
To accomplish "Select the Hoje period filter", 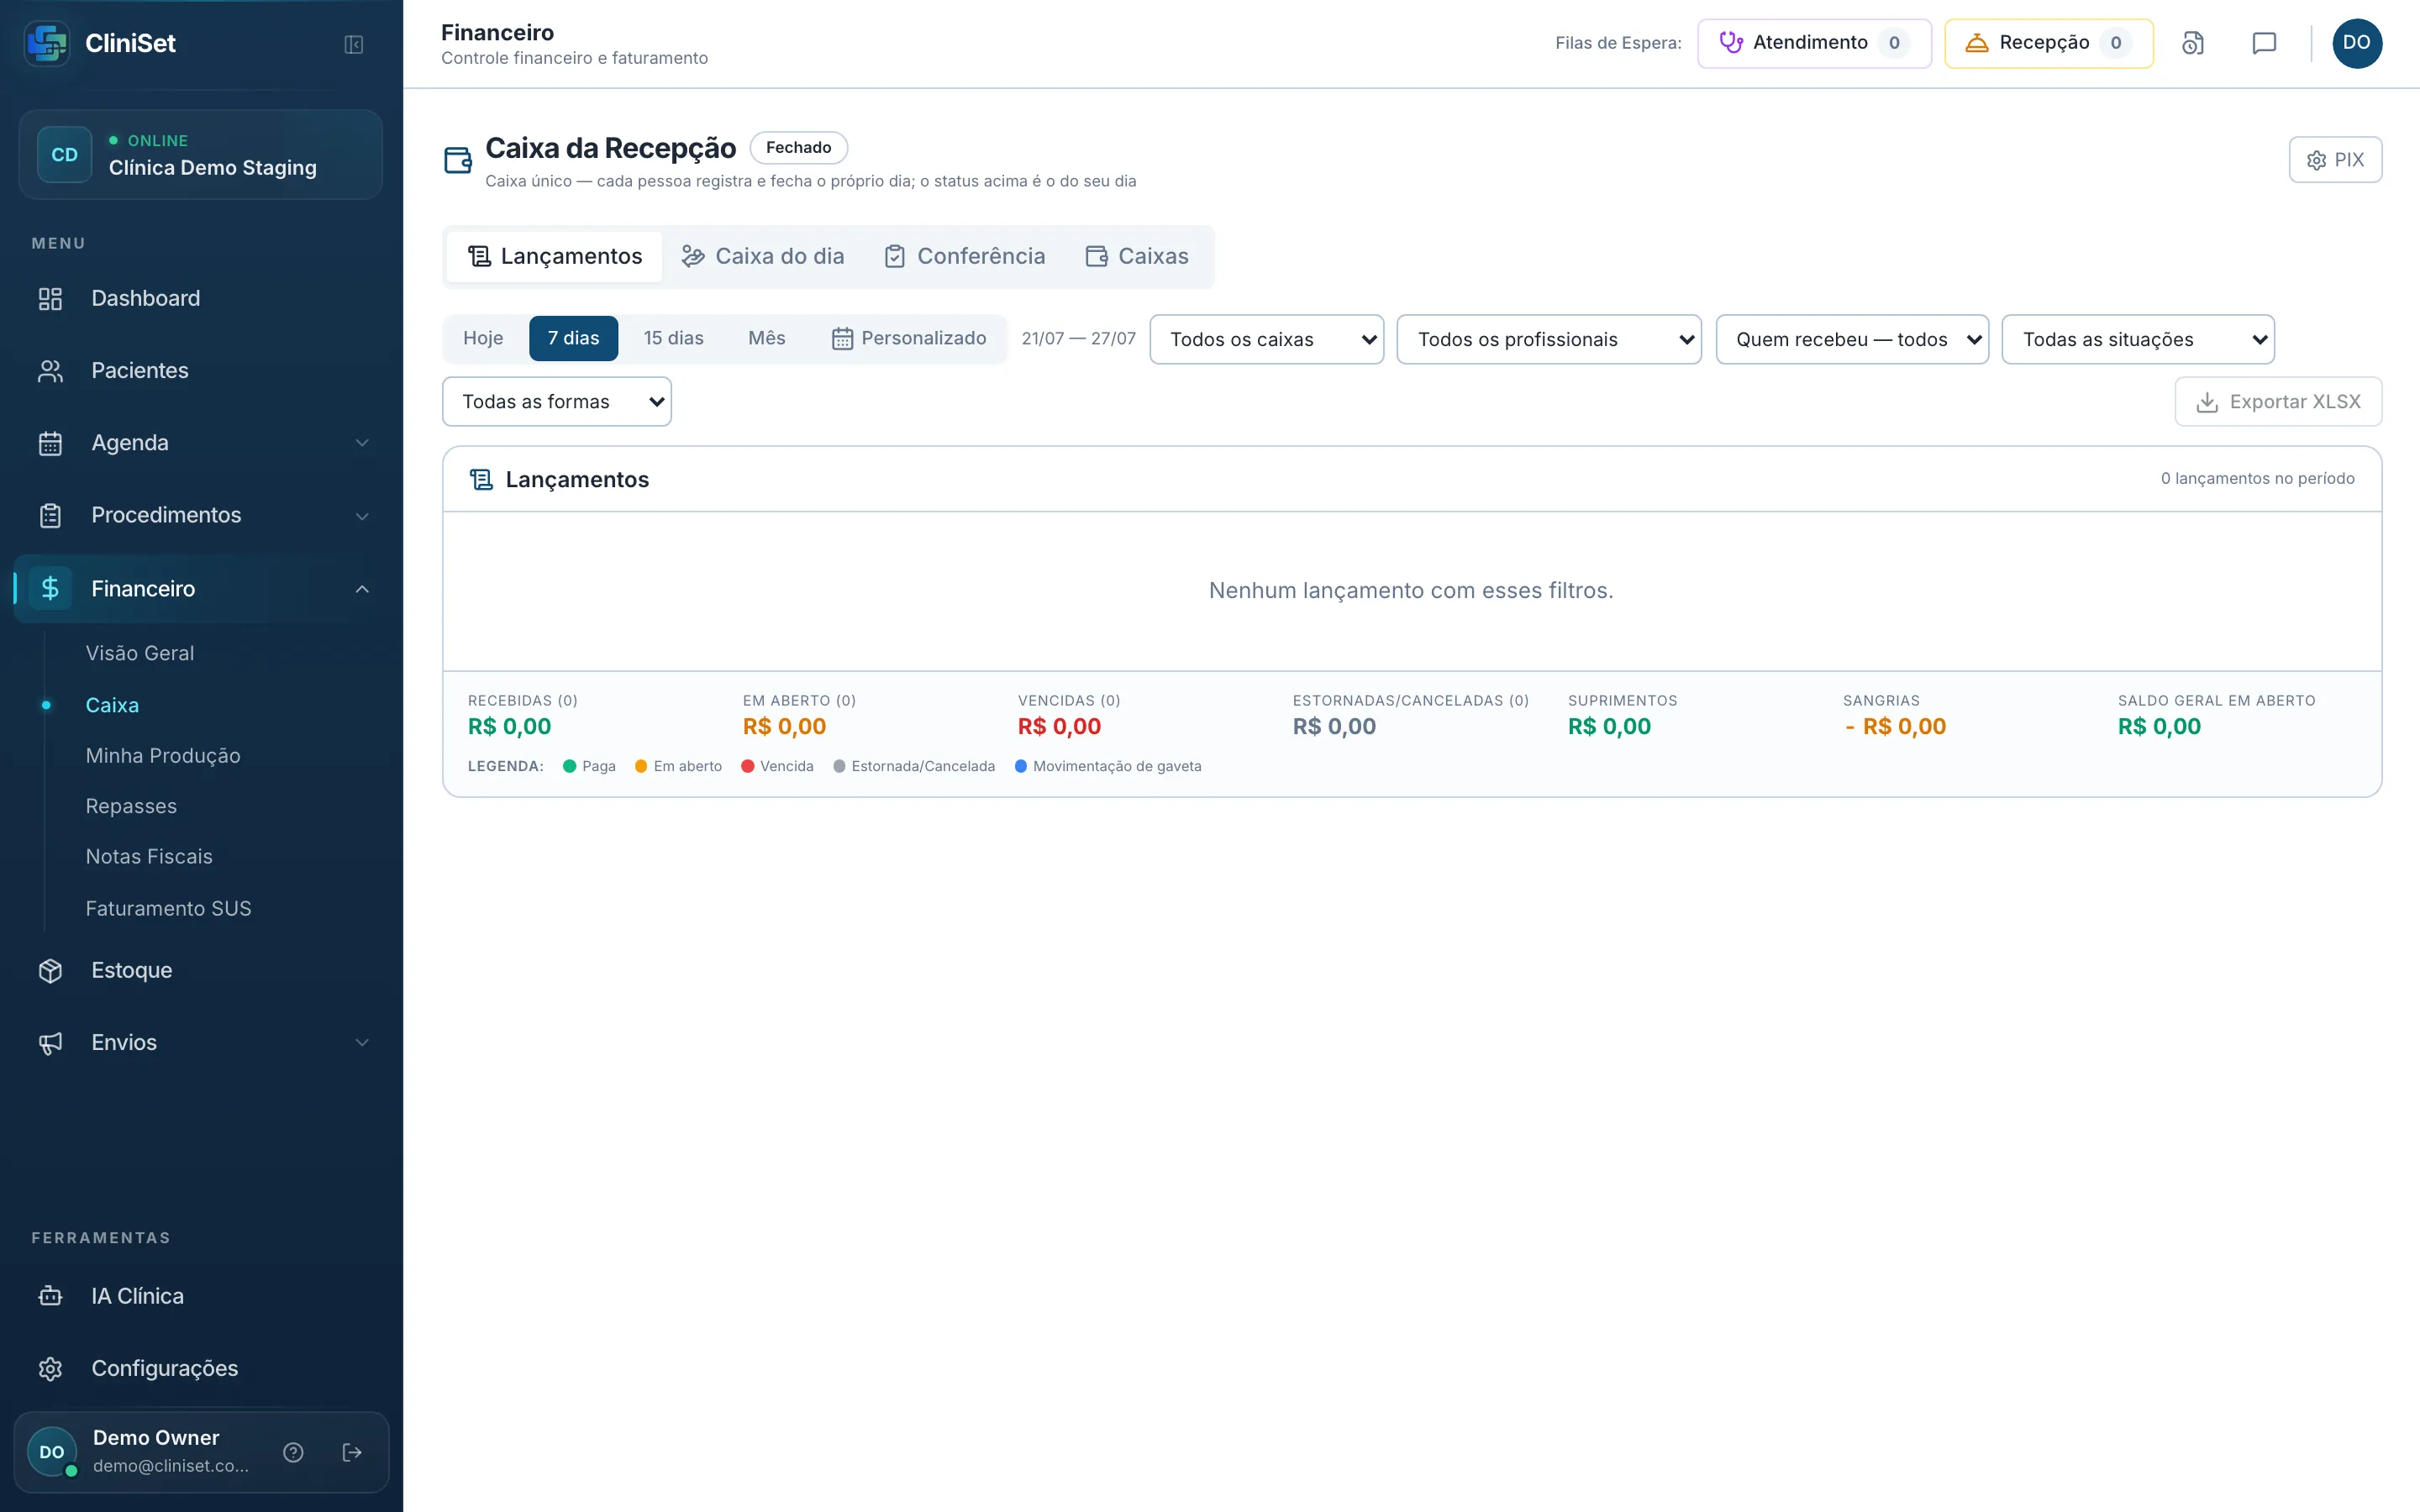I will click(x=483, y=338).
